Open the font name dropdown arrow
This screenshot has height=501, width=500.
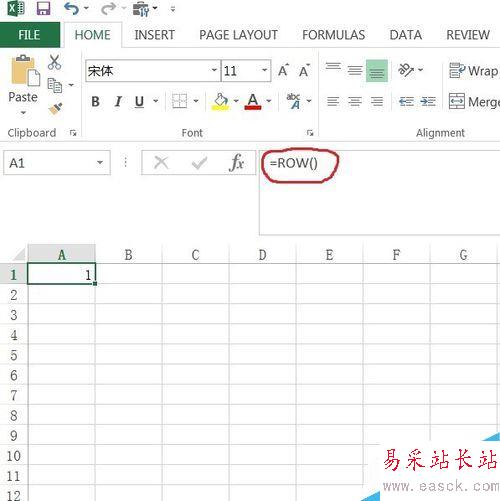tap(214, 70)
